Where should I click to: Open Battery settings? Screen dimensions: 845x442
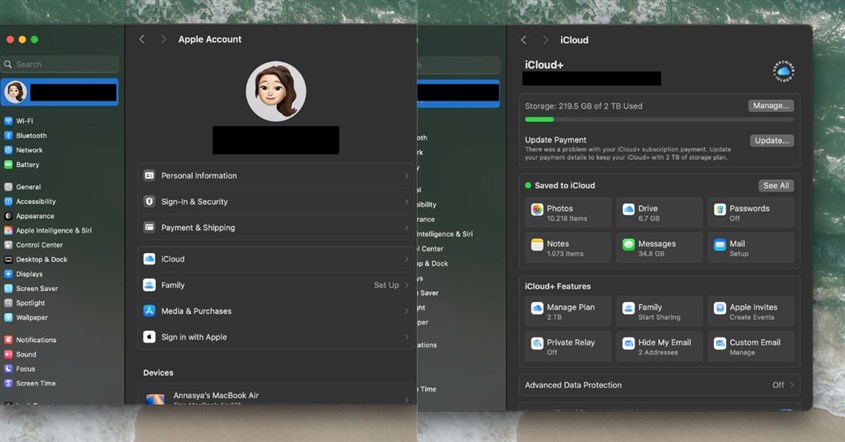click(22, 164)
